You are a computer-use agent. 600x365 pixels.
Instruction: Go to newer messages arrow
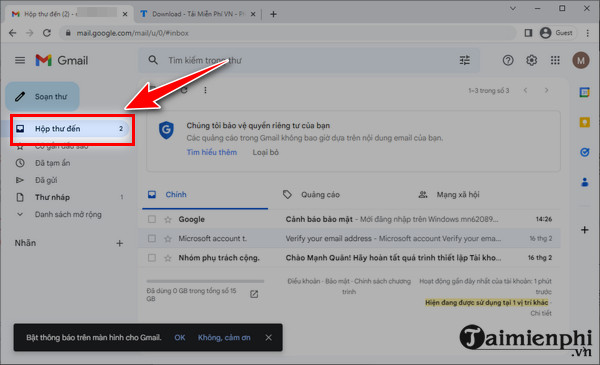pos(525,90)
